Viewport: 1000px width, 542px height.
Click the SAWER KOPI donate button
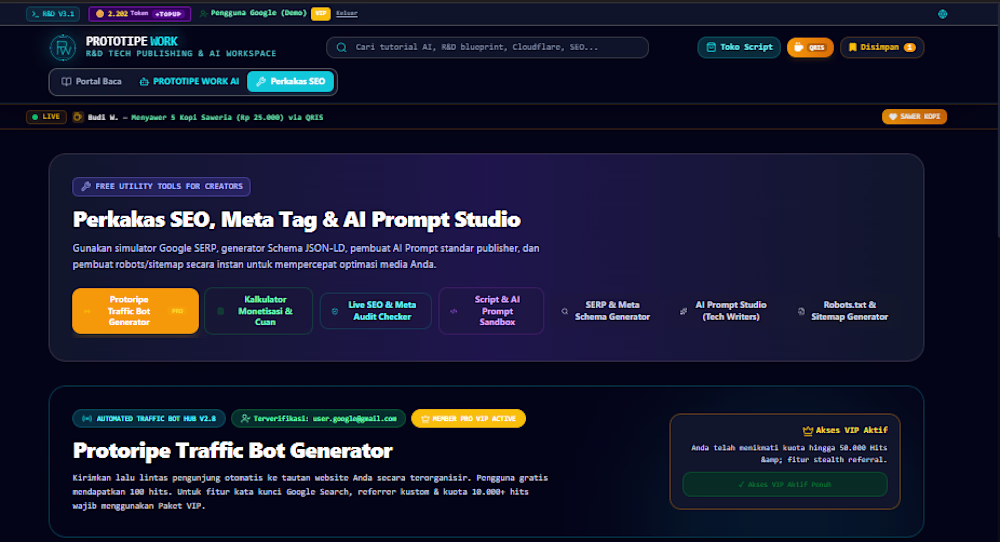click(x=915, y=117)
